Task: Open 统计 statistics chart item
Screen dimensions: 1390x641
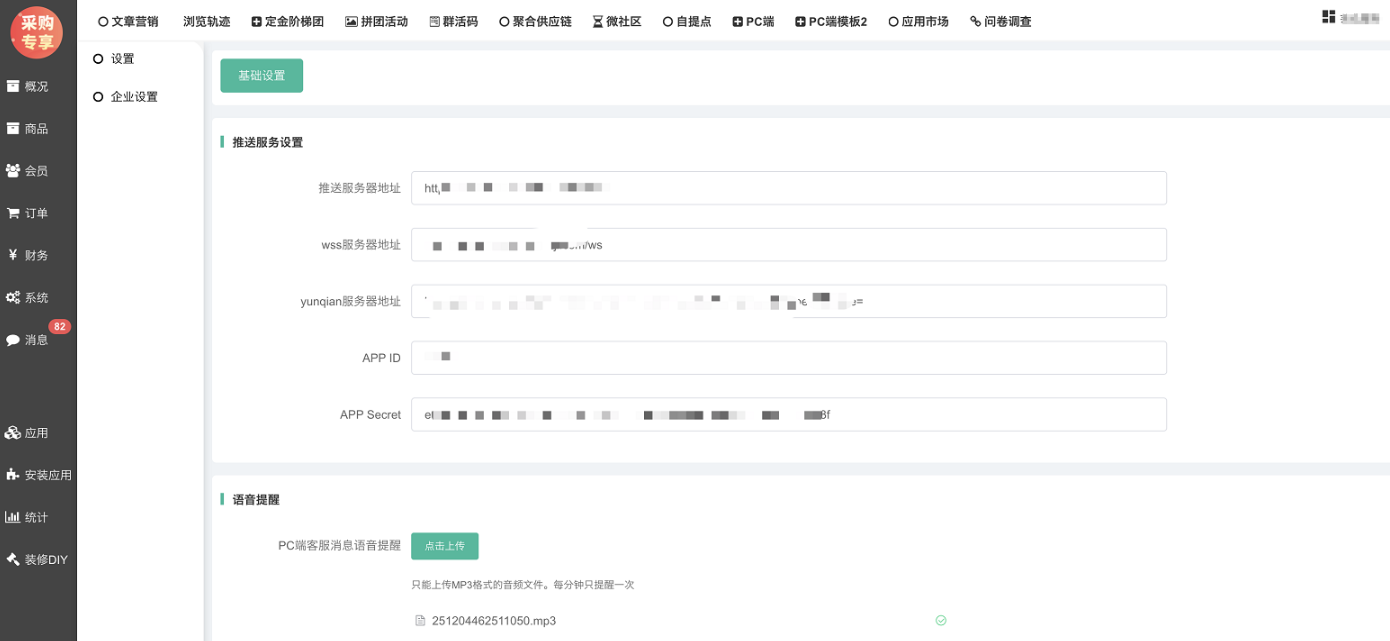Action: (28, 517)
